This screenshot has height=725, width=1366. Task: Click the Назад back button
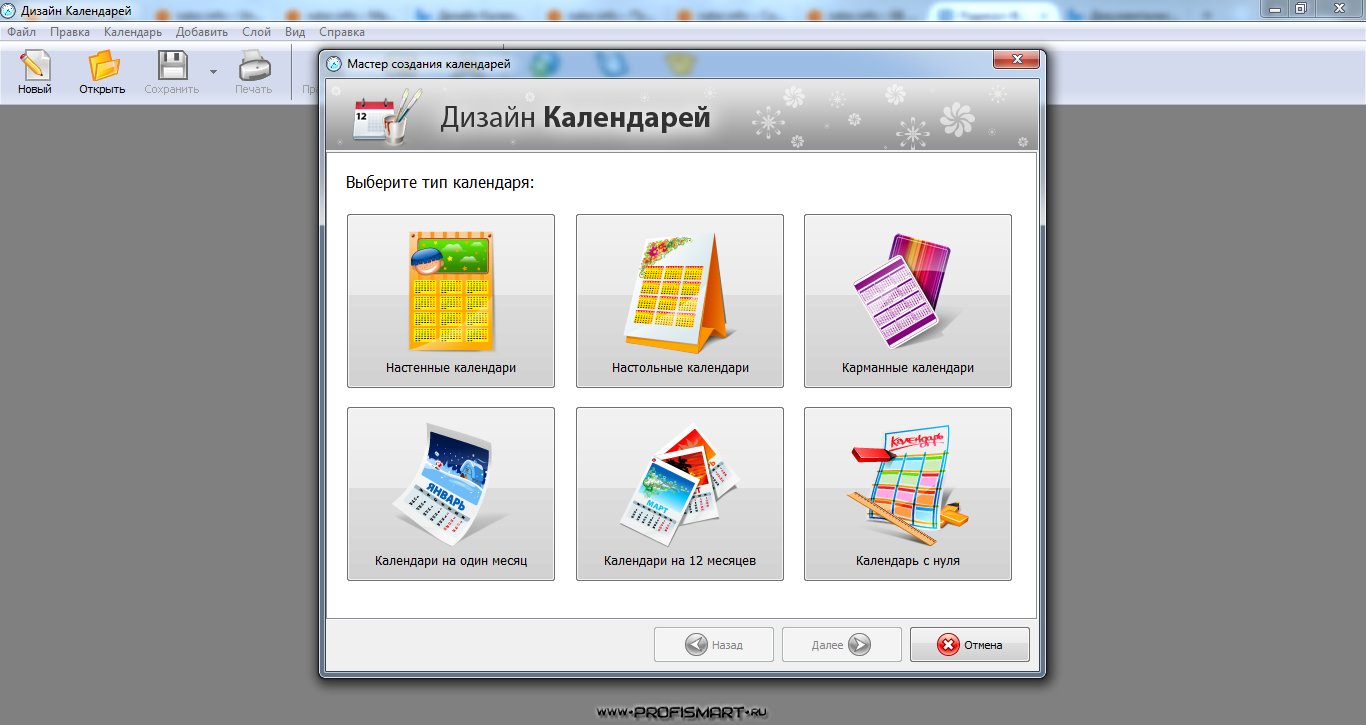(714, 645)
